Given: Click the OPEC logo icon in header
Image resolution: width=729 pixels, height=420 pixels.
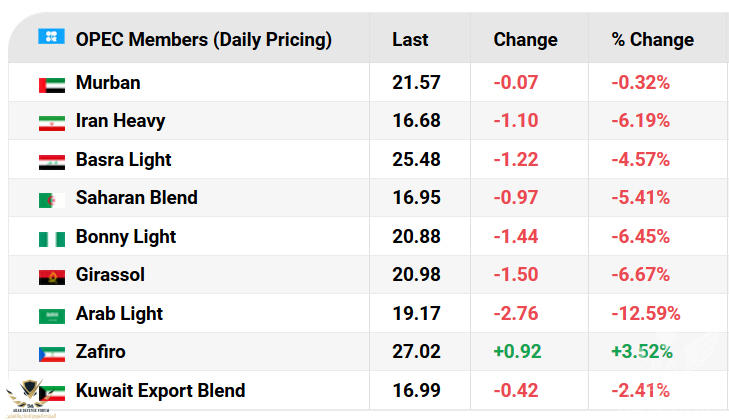Looking at the screenshot, I should [x=51, y=38].
